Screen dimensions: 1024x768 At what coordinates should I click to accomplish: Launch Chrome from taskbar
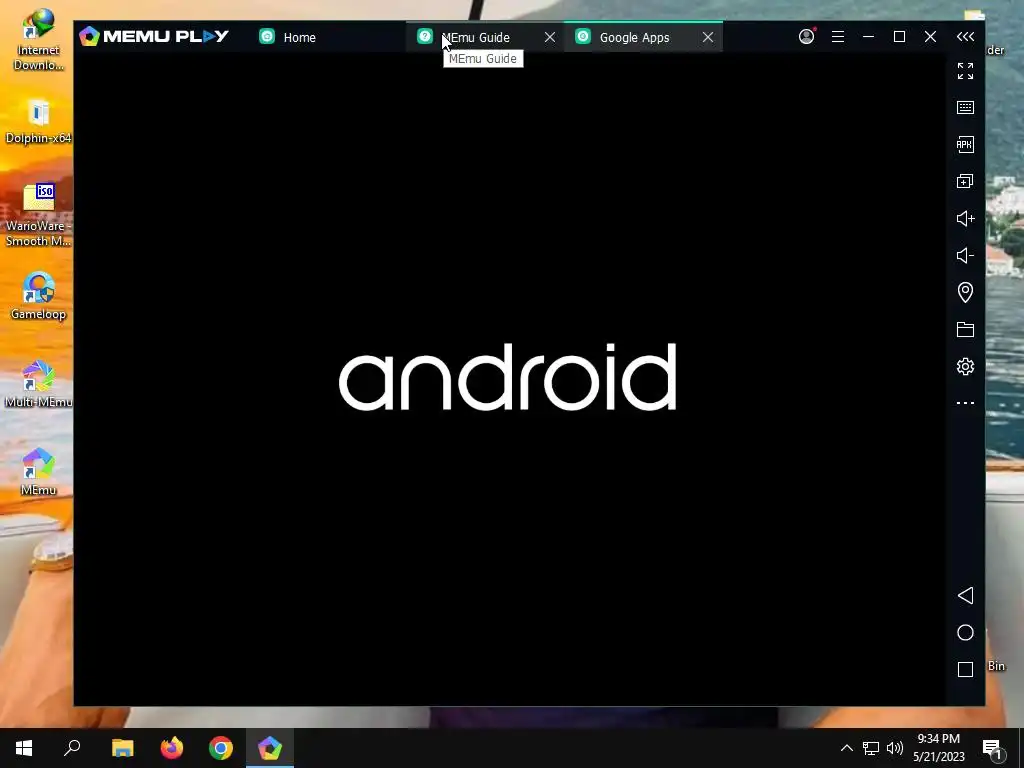pyautogui.click(x=221, y=748)
